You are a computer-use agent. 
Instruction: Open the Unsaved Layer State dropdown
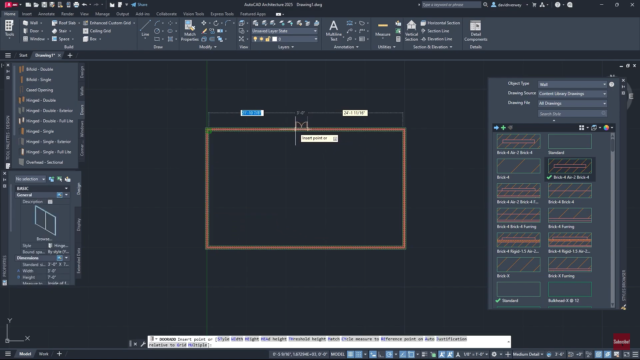pyautogui.click(x=284, y=31)
